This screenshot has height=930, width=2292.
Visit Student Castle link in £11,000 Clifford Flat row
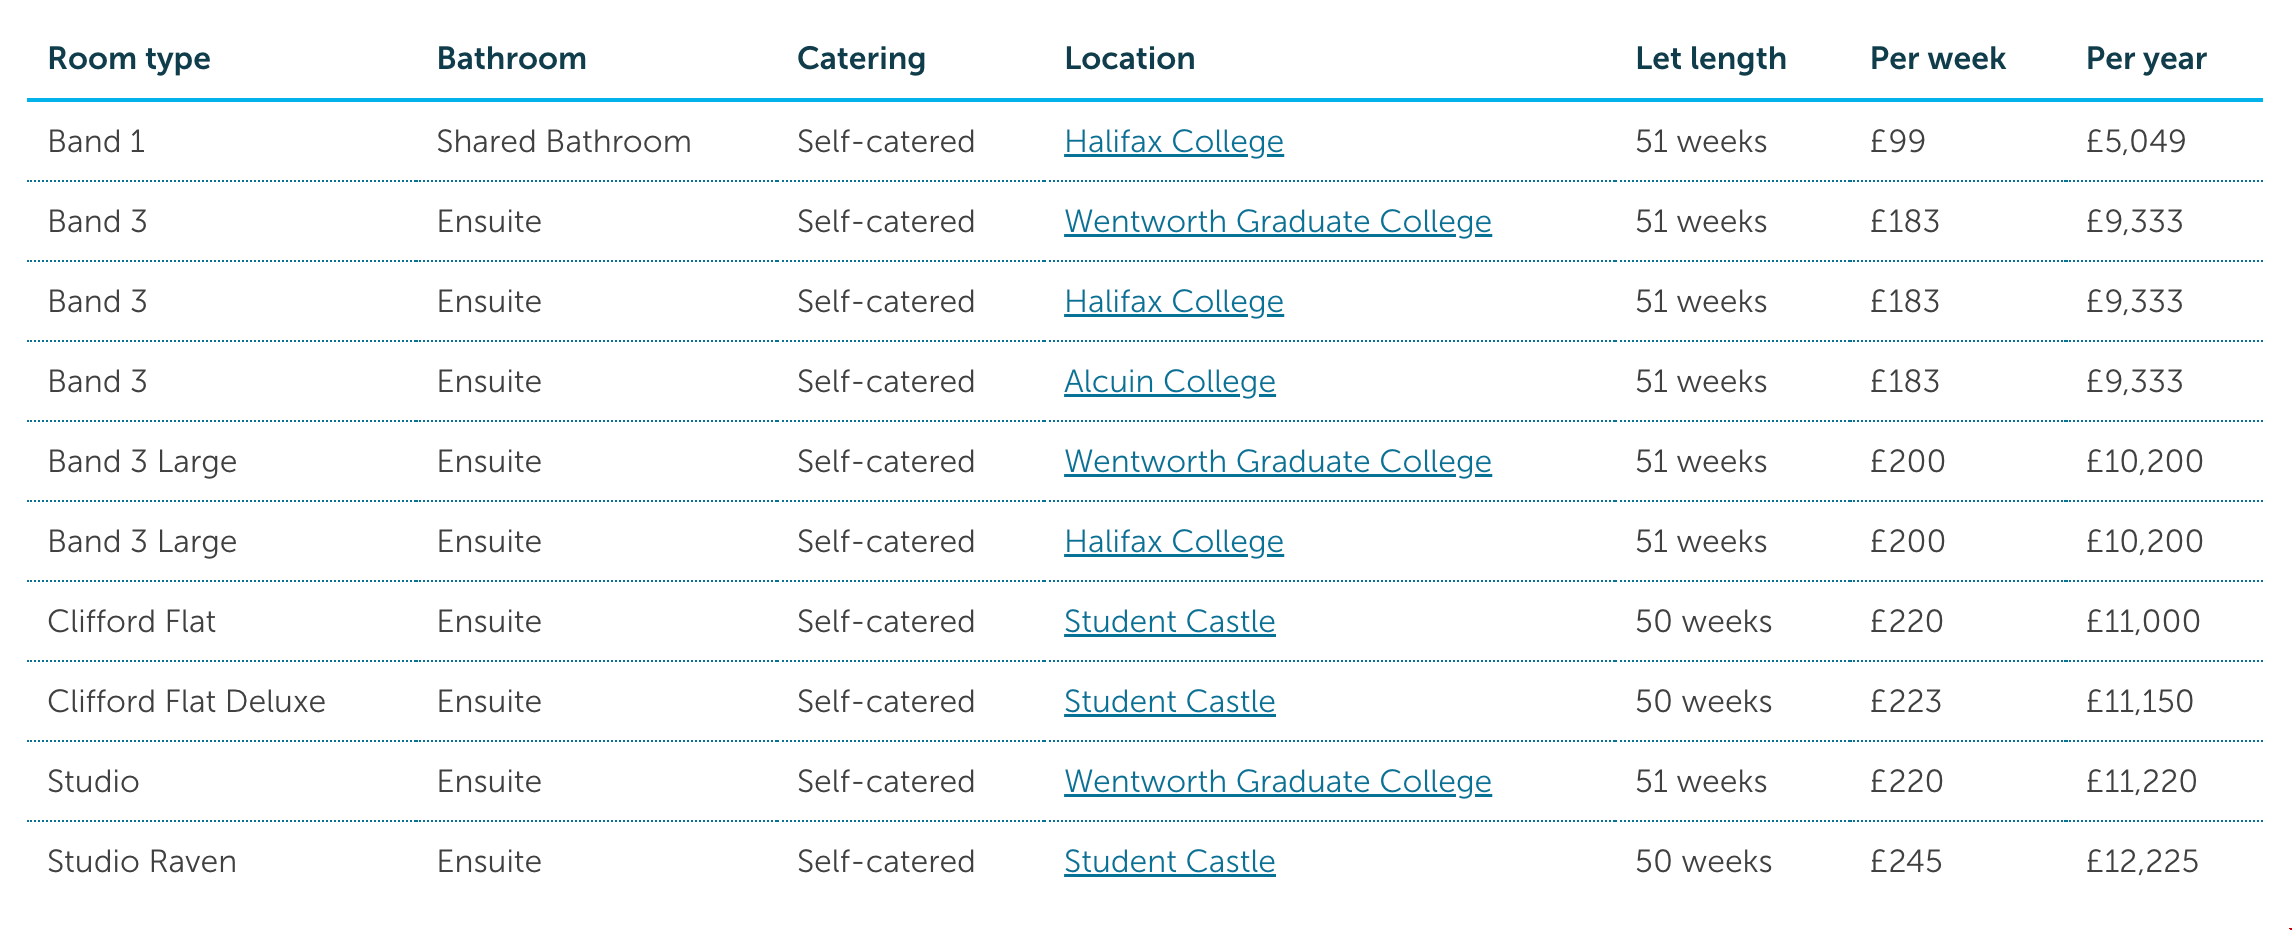point(1169,621)
